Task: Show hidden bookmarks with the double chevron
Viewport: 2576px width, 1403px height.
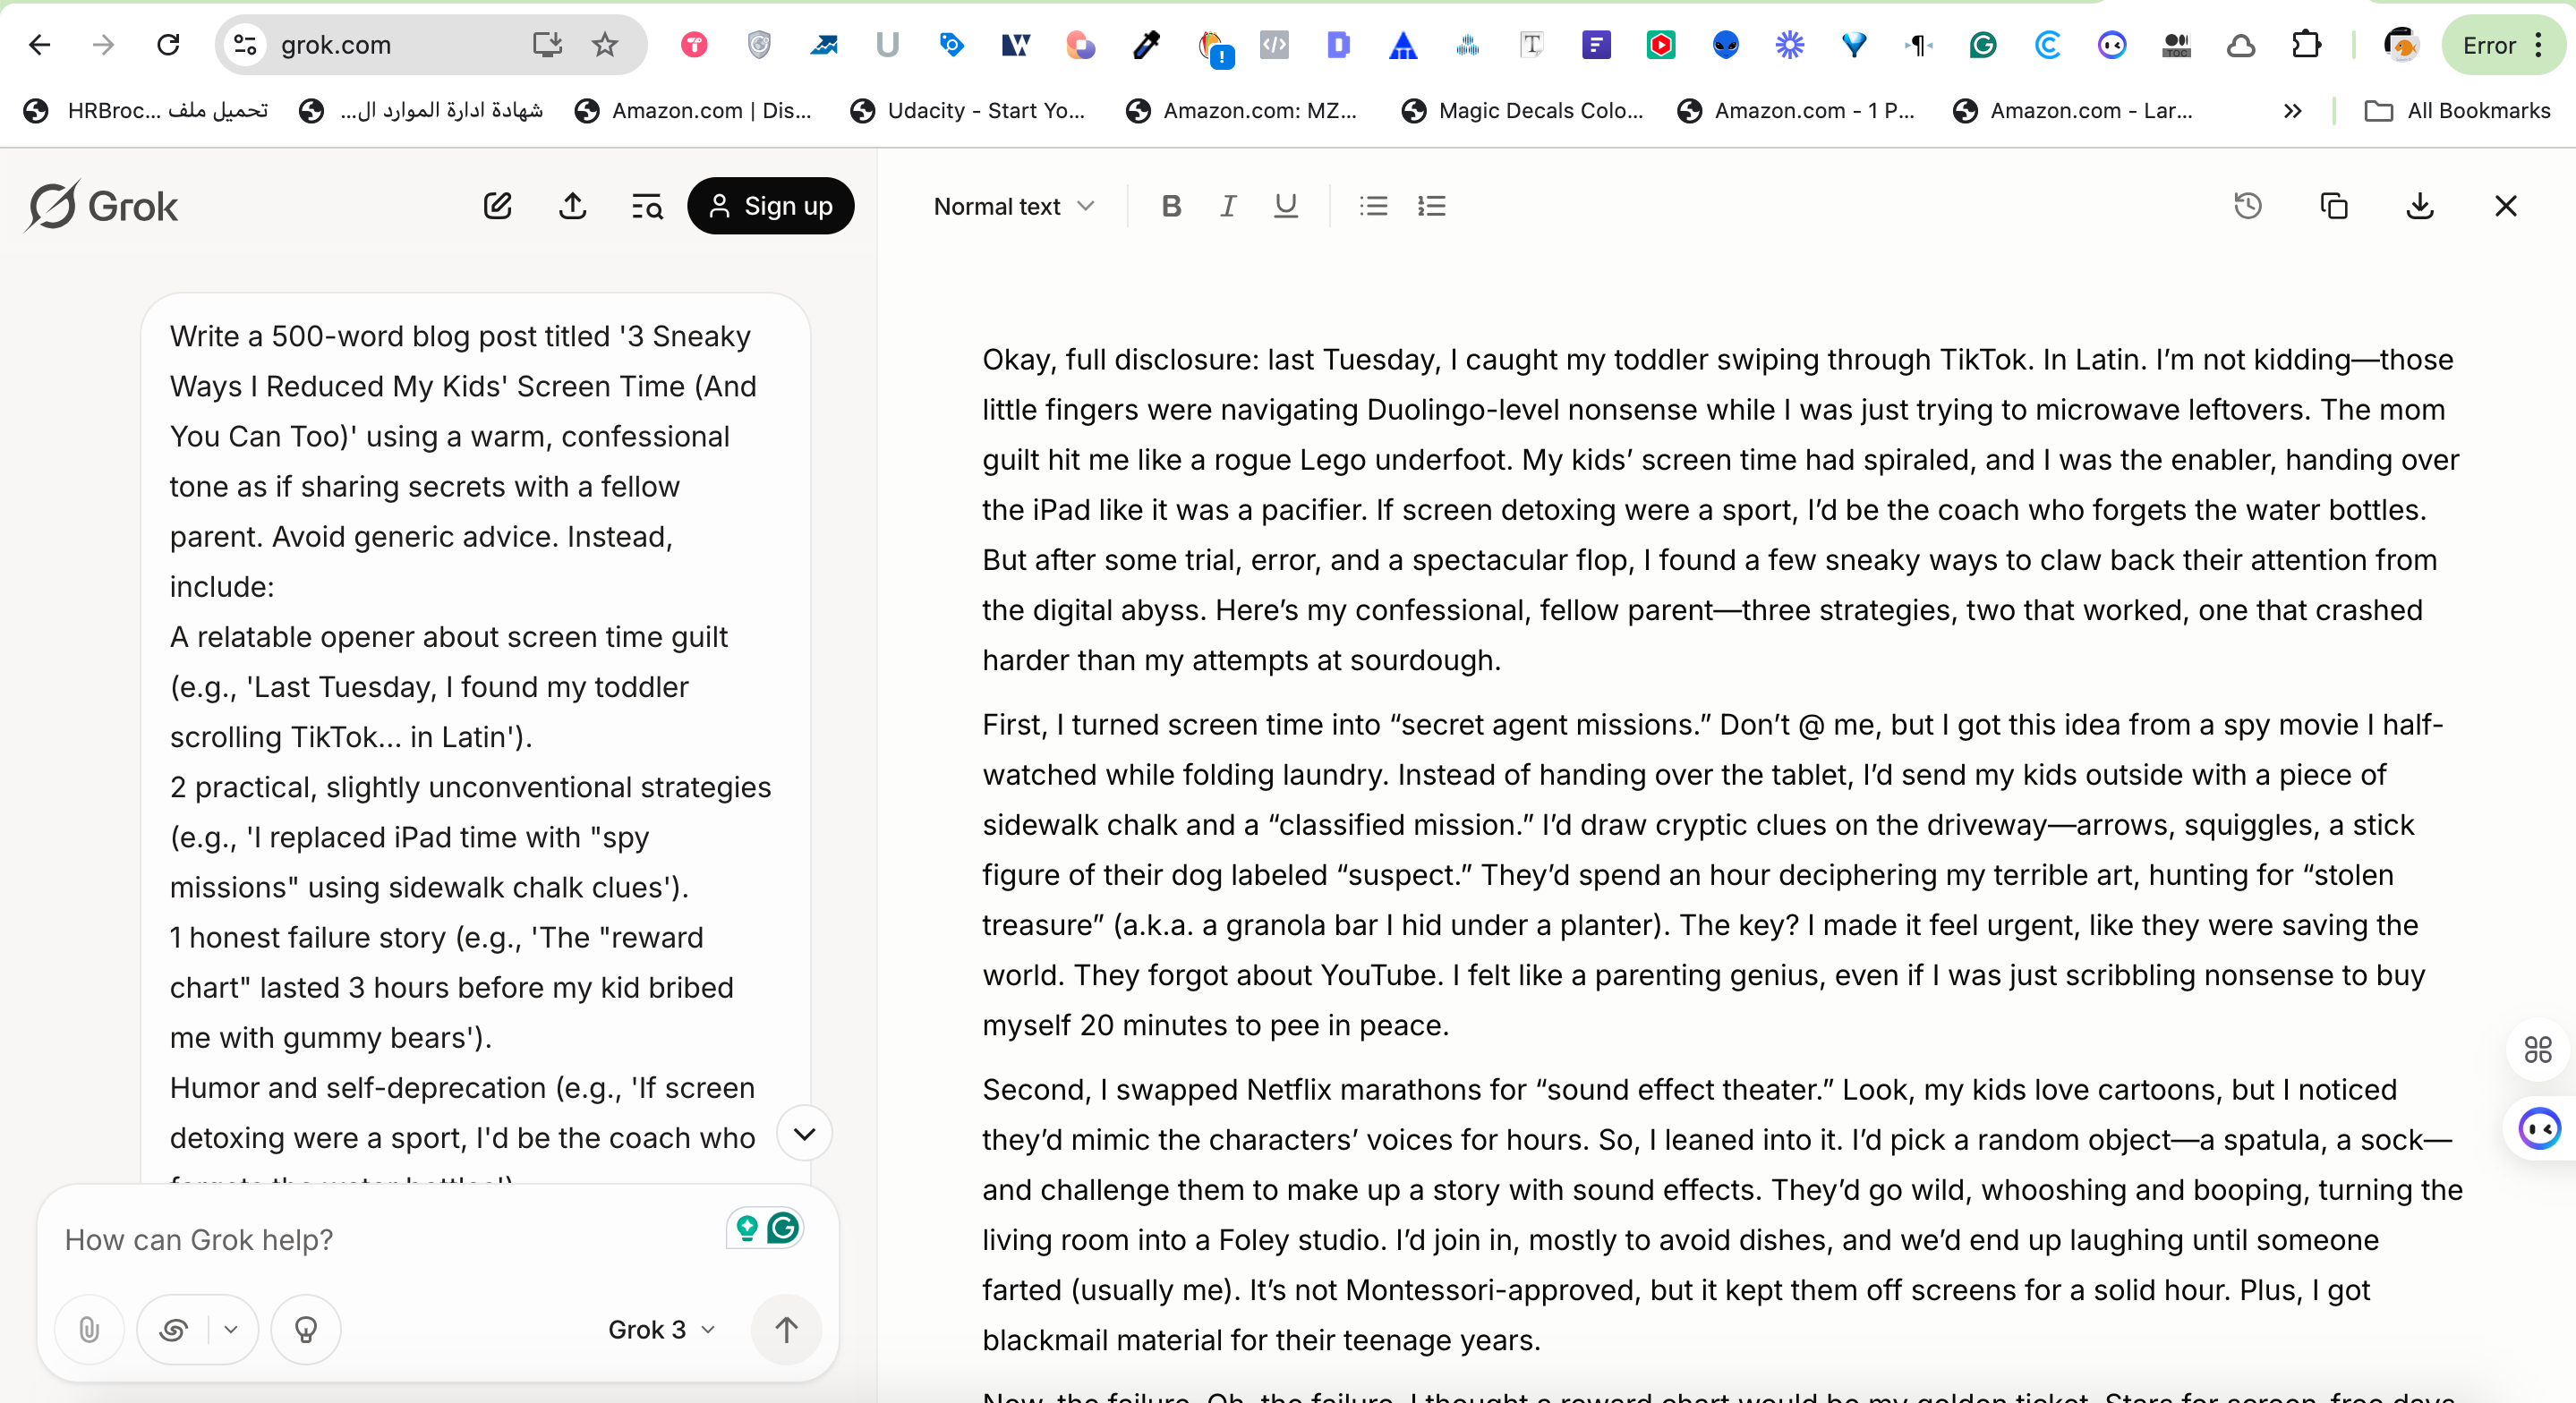Action: 2293,111
